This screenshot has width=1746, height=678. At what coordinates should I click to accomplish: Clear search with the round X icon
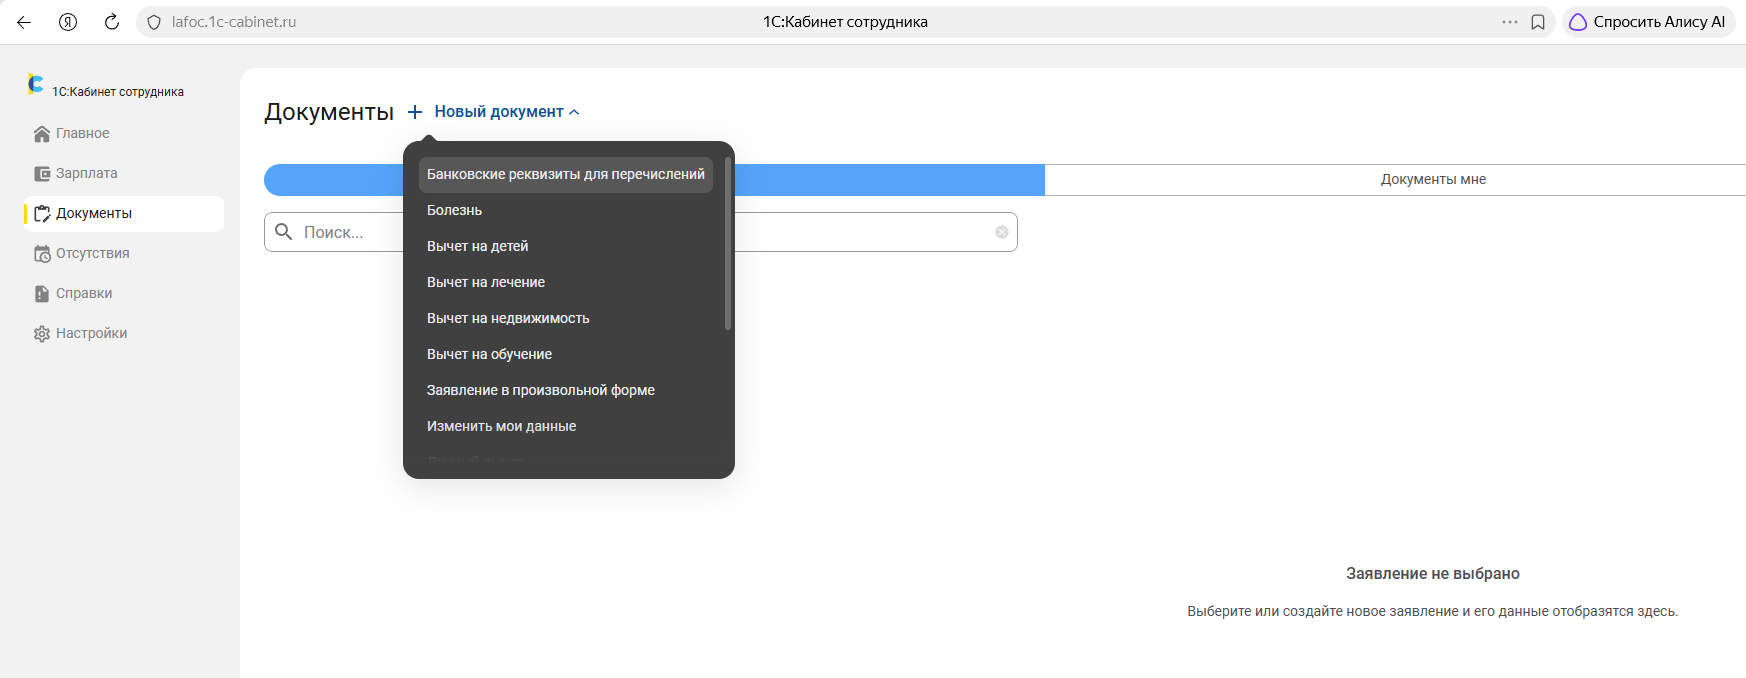(x=1002, y=232)
